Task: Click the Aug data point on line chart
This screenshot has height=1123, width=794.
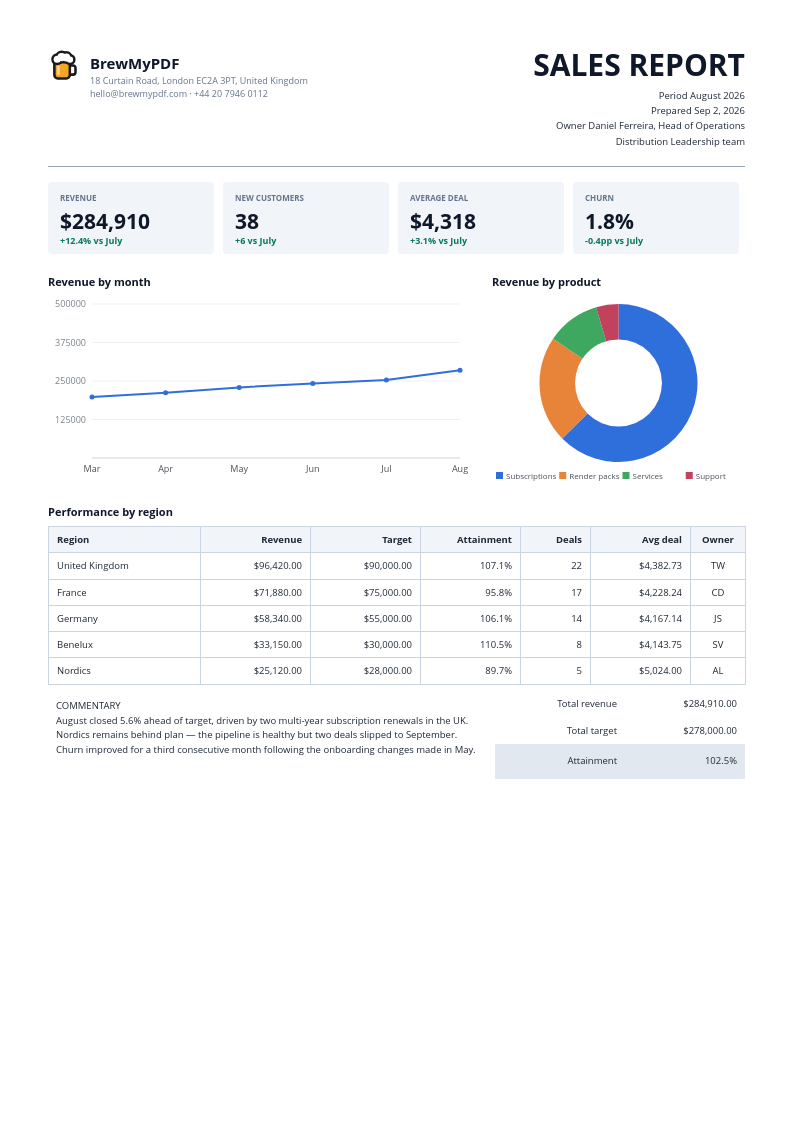Action: point(460,370)
